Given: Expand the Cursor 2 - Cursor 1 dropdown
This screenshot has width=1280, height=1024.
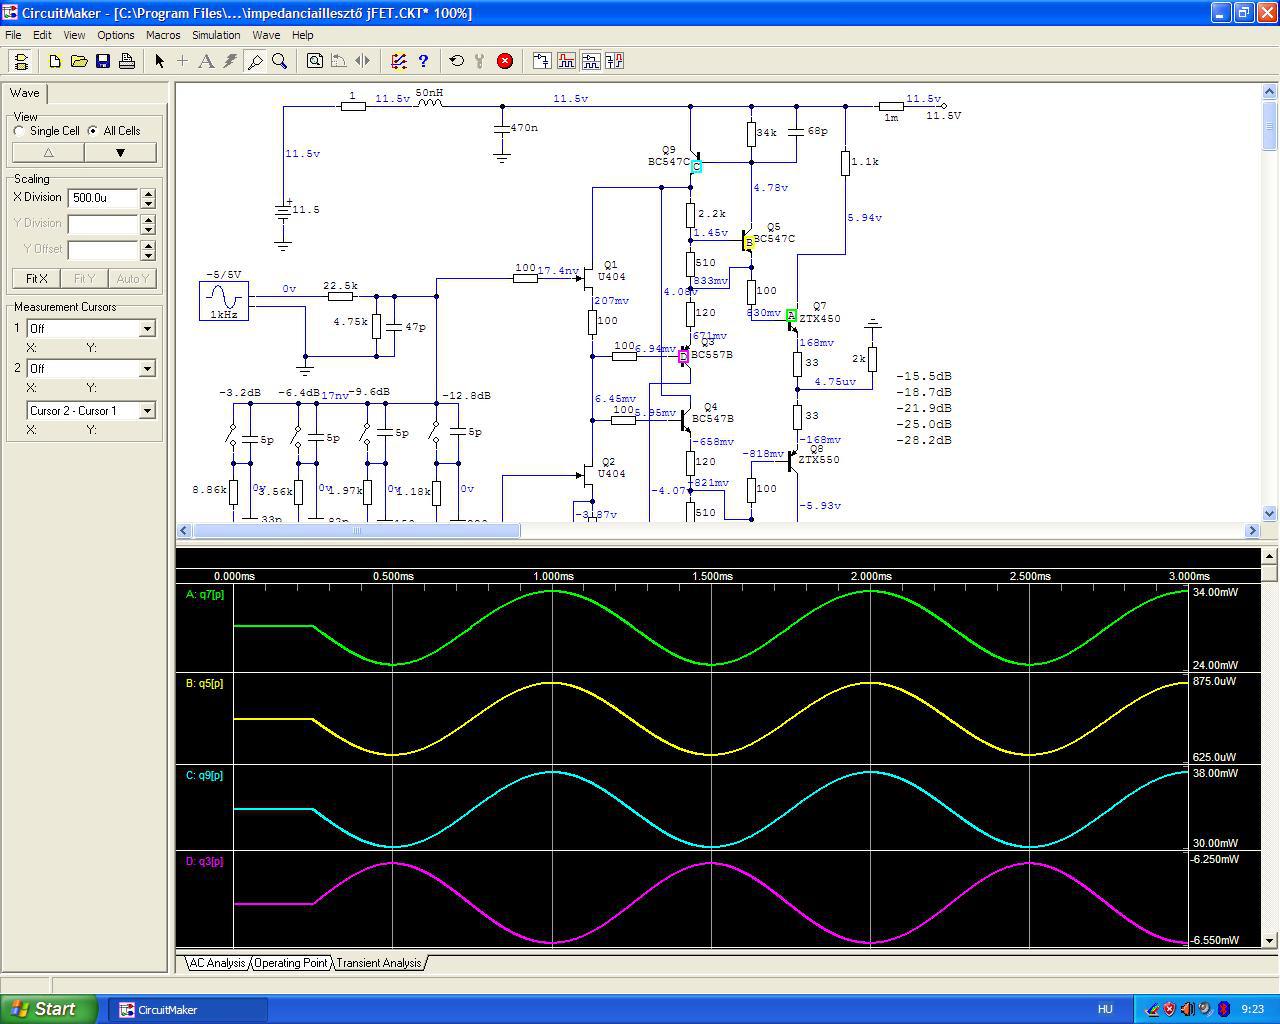Looking at the screenshot, I should (x=147, y=411).
